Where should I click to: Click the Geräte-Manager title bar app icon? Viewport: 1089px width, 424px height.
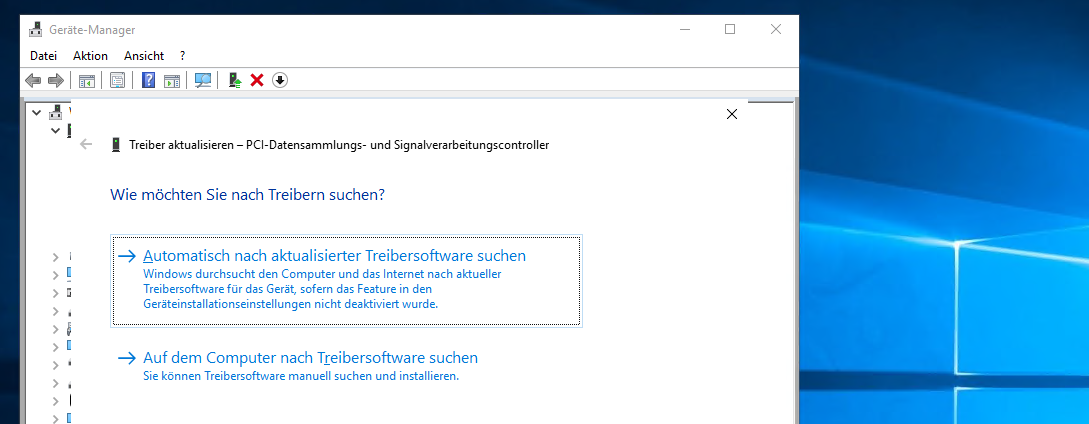(35, 30)
